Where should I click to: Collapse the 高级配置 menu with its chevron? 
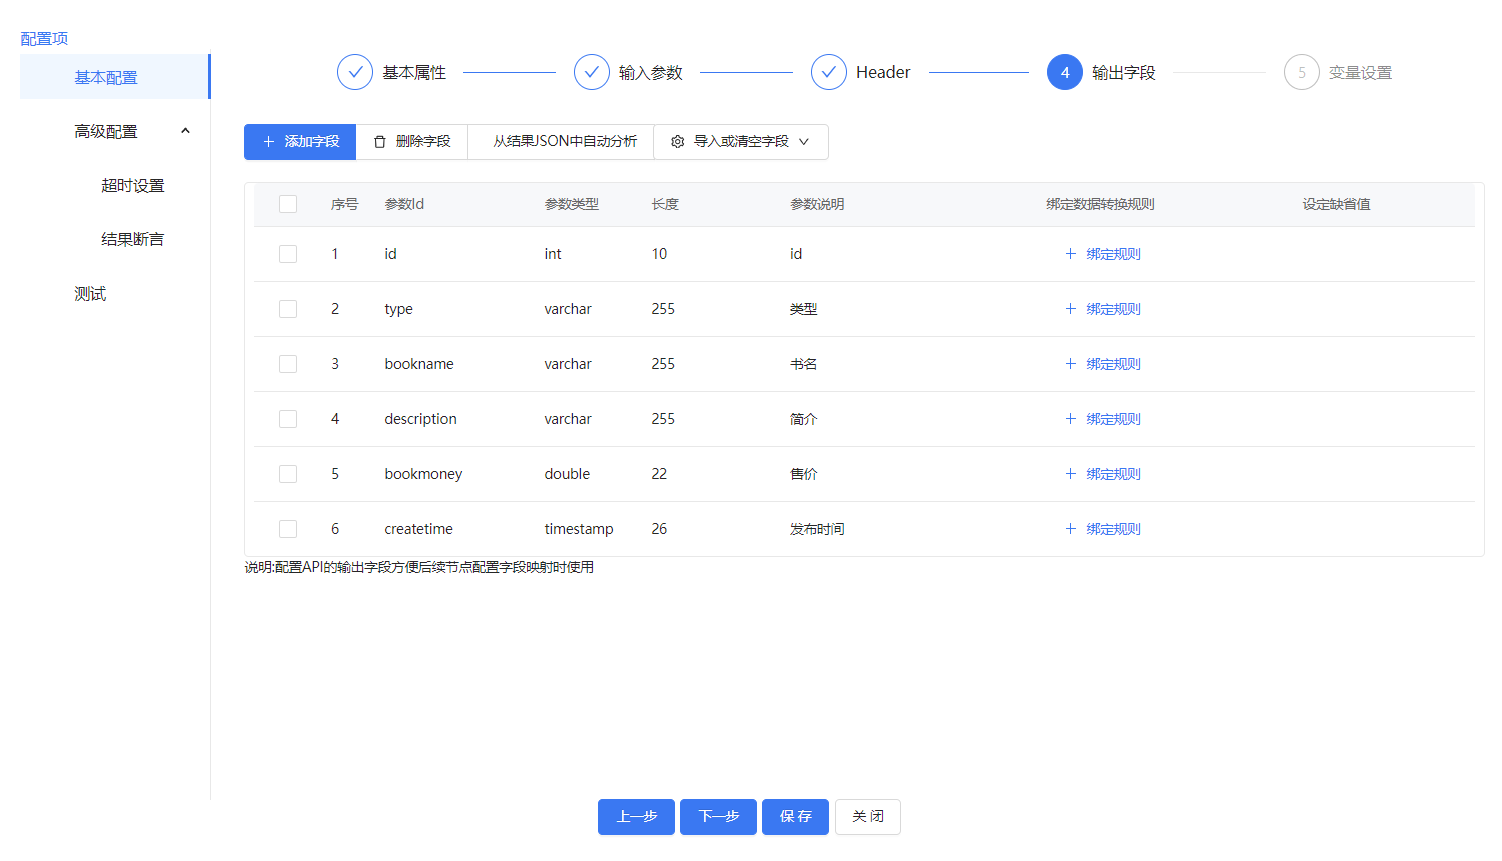pos(185,131)
